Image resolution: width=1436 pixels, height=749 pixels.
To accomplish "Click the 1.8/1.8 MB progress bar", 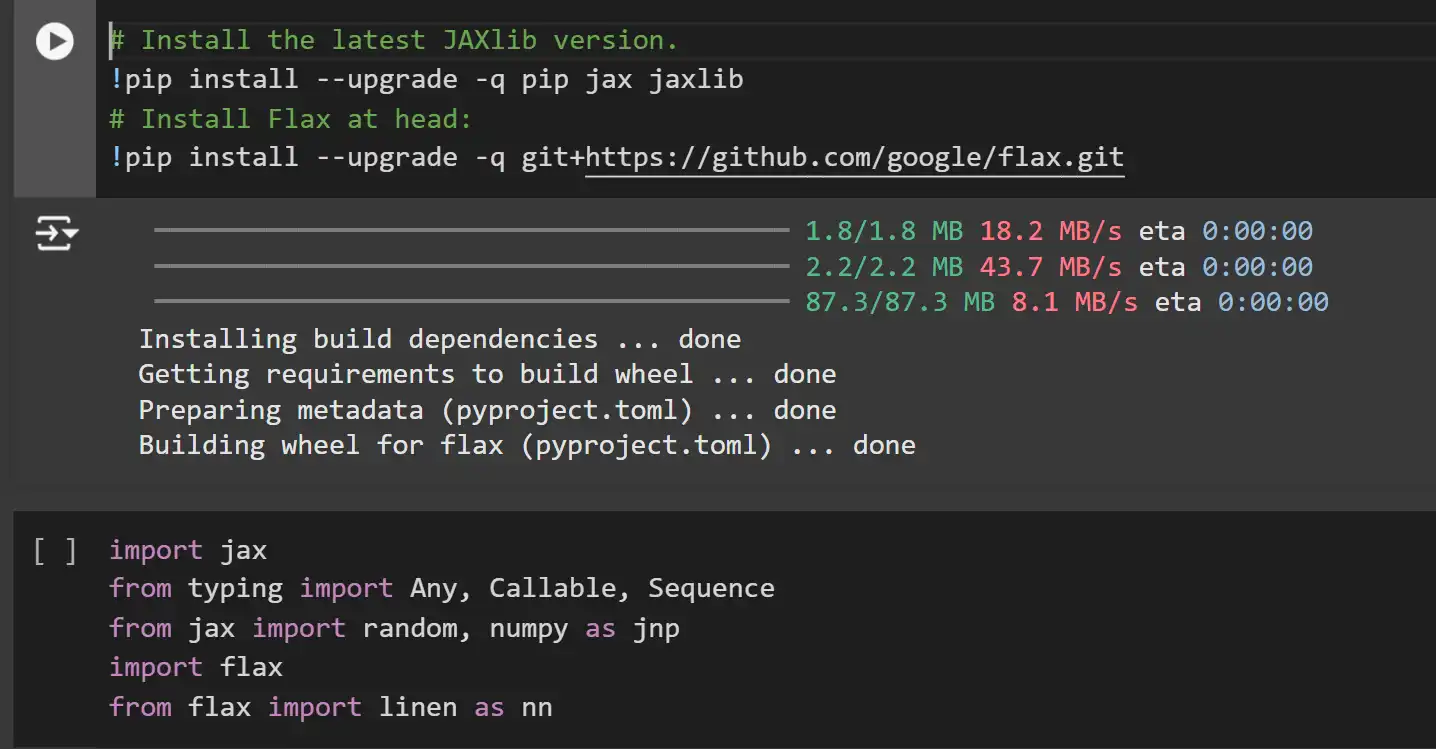I will tap(471, 230).
